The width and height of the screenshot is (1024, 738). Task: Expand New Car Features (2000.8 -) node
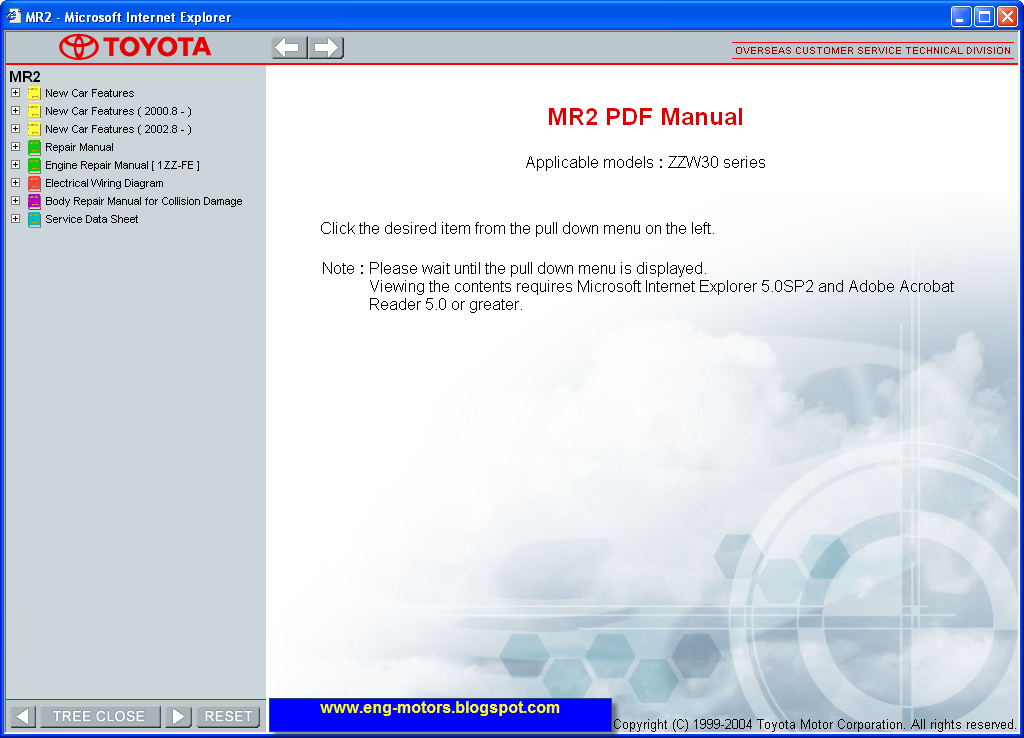15,111
